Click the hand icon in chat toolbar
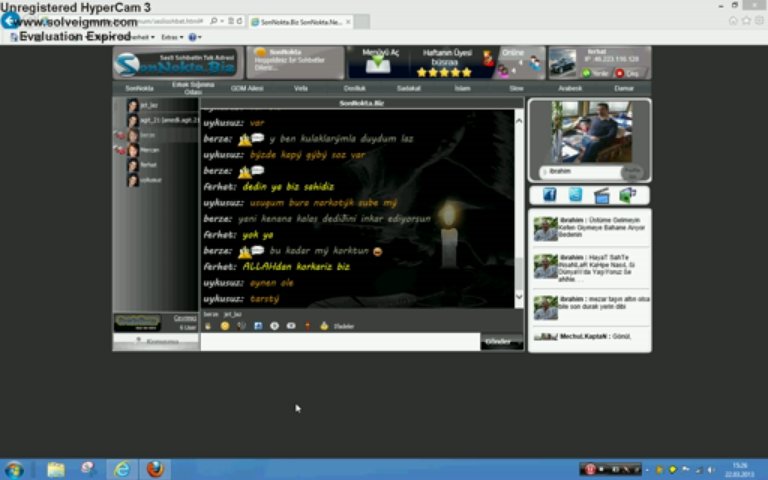The width and height of the screenshot is (768, 480). point(208,326)
